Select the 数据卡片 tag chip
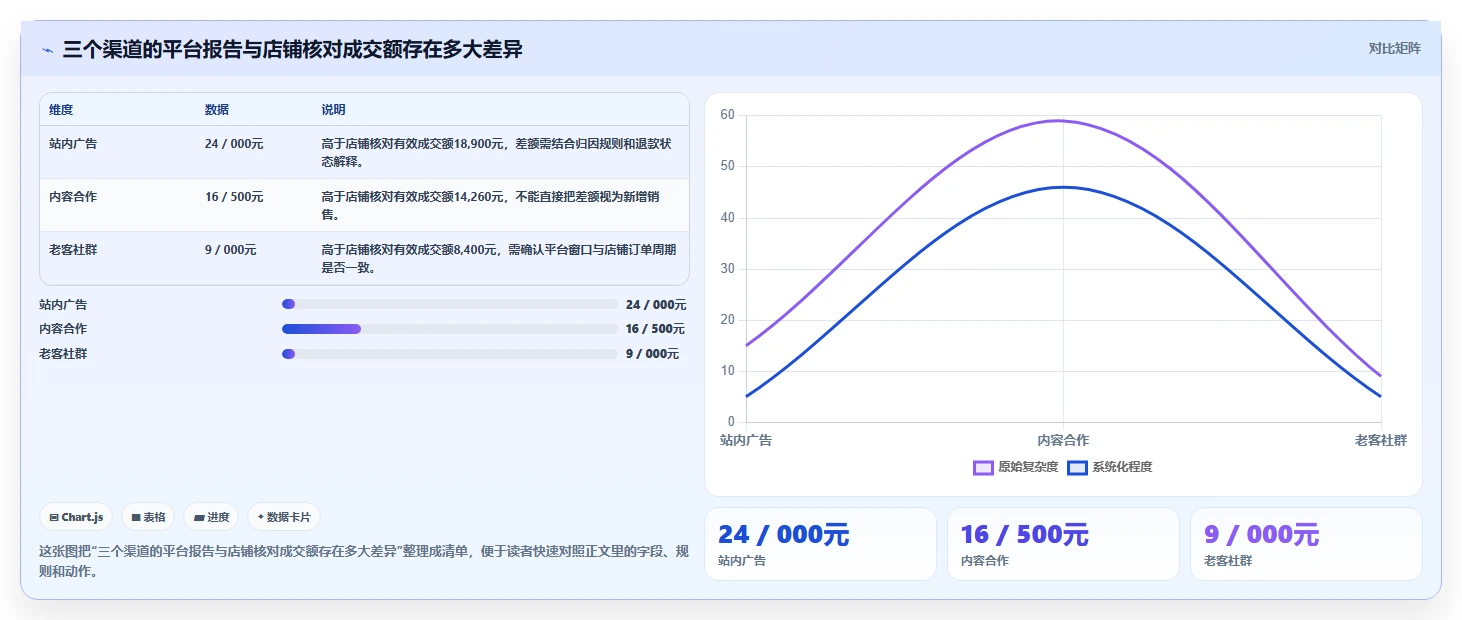This screenshot has height=620, width=1462. pos(284,517)
